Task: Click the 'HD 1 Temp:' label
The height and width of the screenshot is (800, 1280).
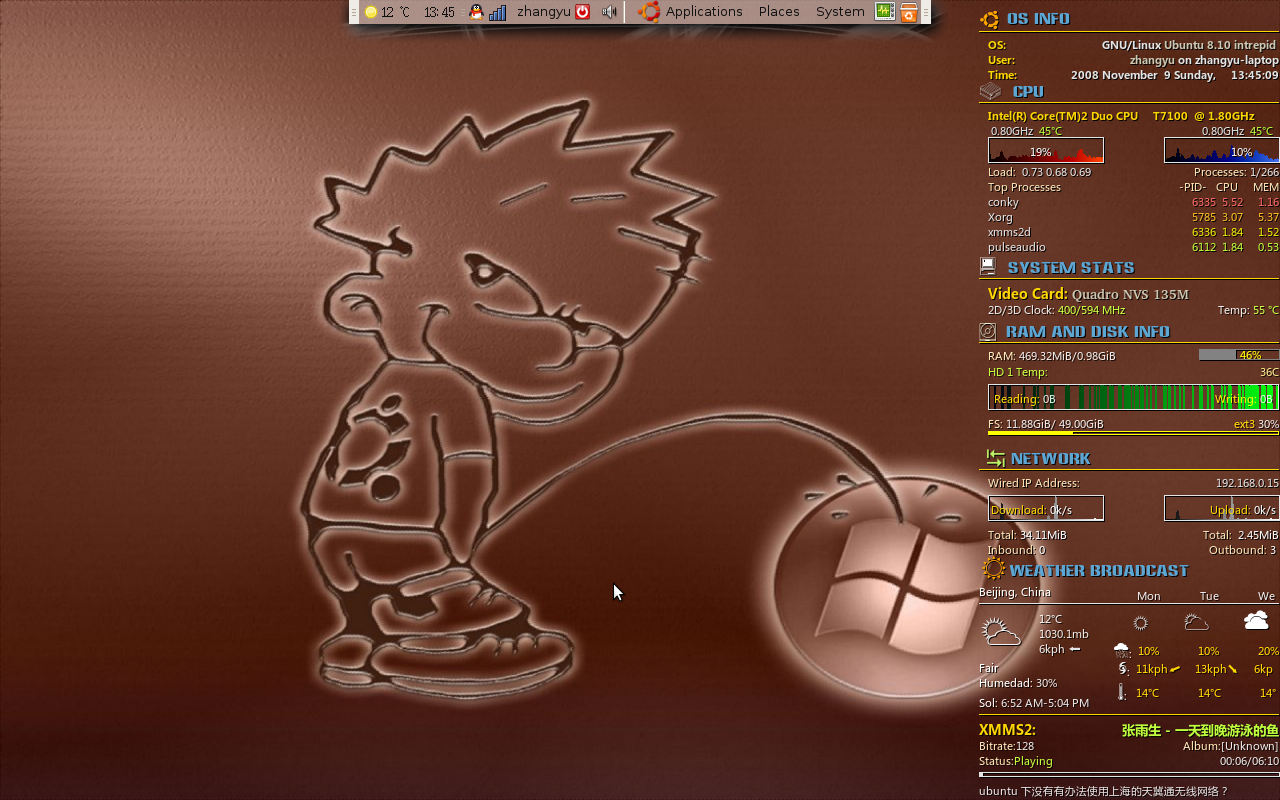Action: (1018, 372)
